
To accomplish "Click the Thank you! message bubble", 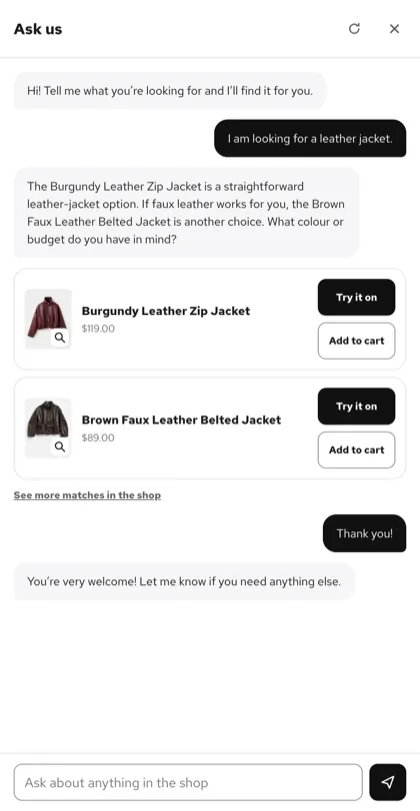I will 365,533.
